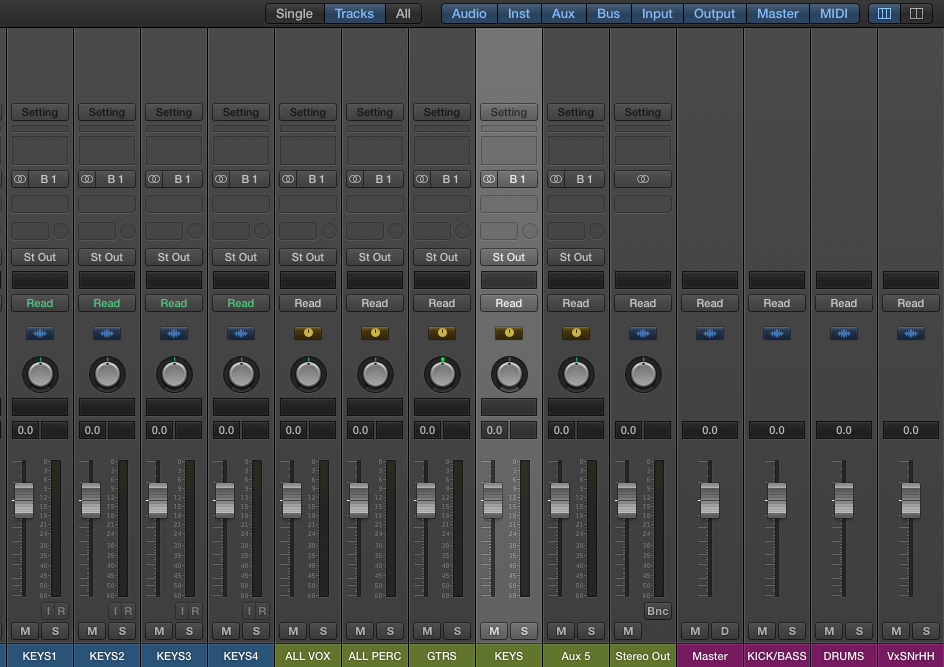
Task: Open Setting menu on KEYS1 strip
Action: click(x=40, y=112)
